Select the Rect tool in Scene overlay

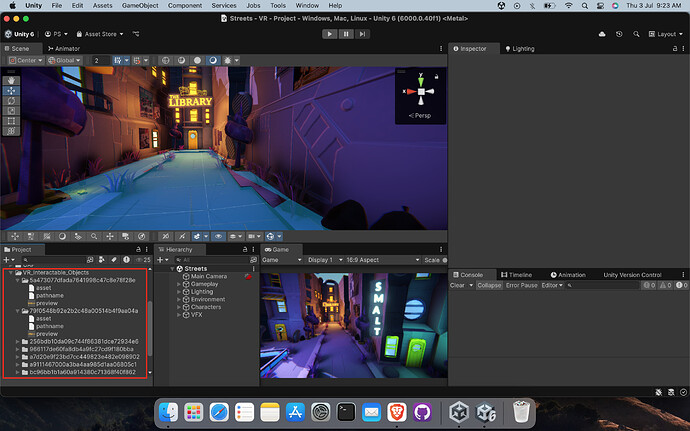click(x=11, y=120)
